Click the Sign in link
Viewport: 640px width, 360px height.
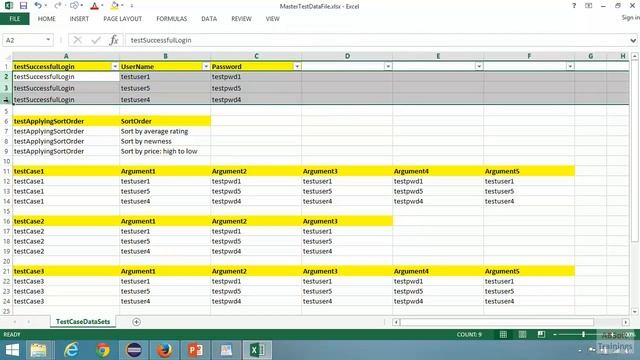tap(630, 18)
